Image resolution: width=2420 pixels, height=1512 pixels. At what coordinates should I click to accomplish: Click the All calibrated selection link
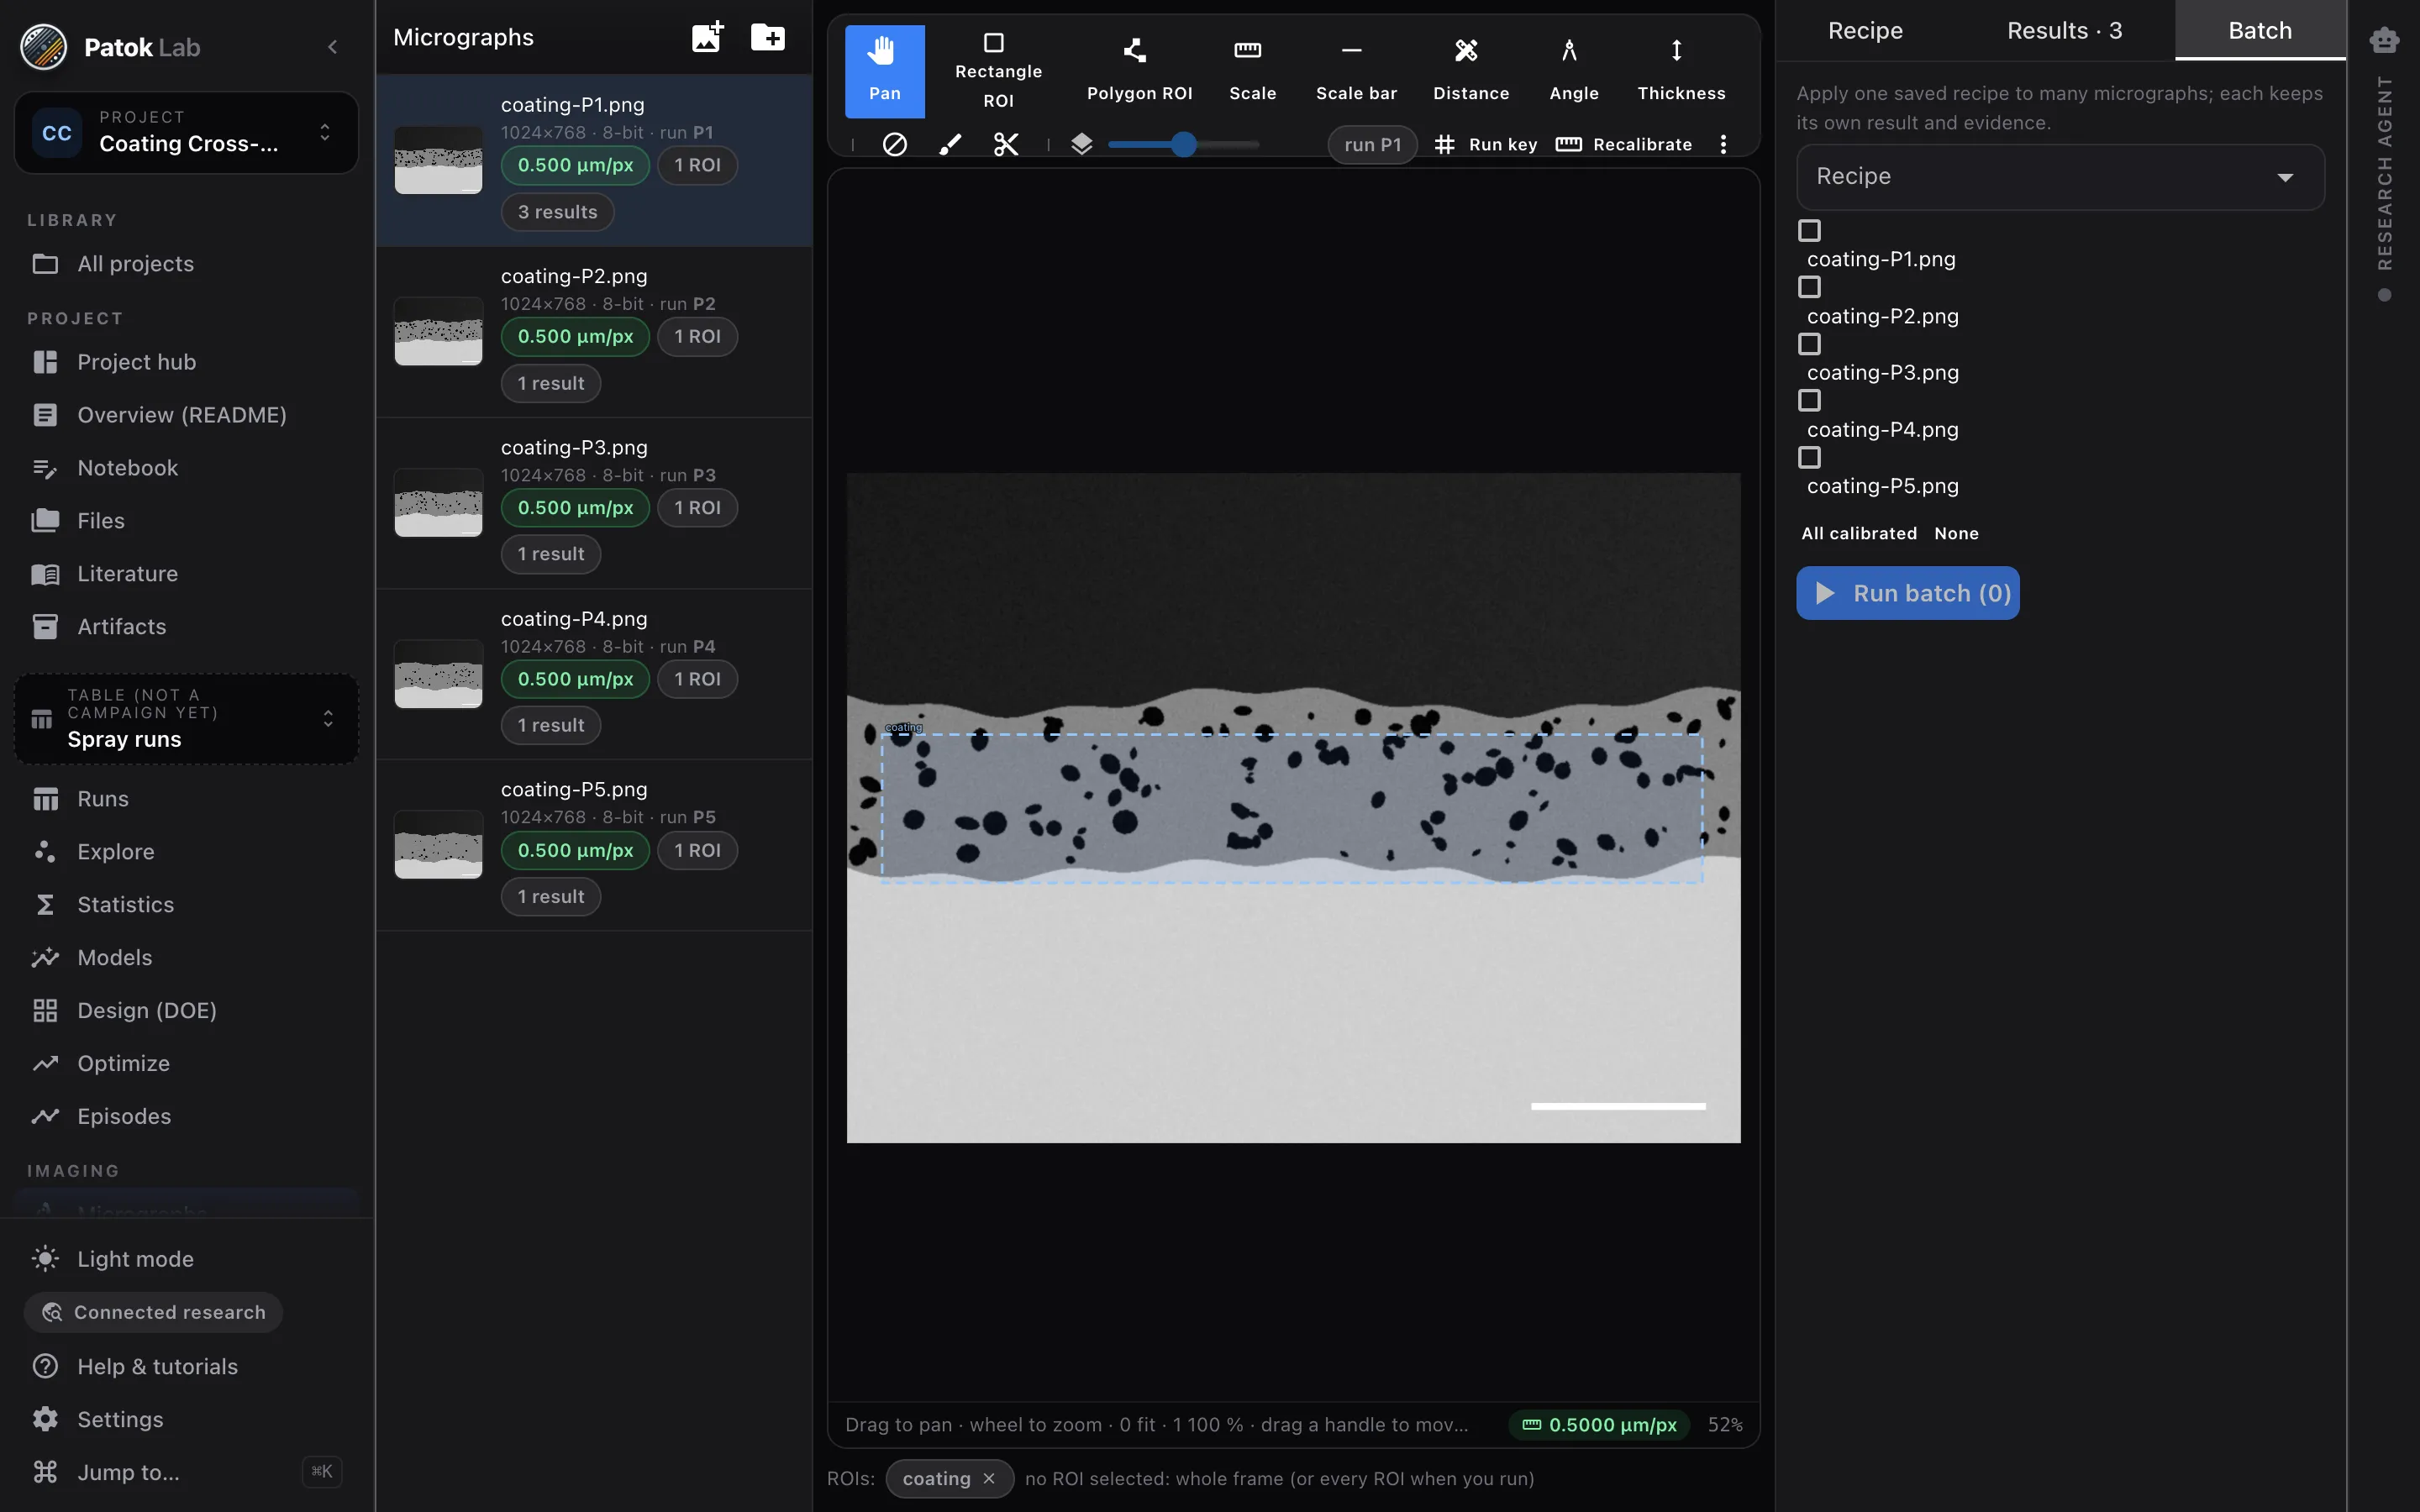point(1859,533)
